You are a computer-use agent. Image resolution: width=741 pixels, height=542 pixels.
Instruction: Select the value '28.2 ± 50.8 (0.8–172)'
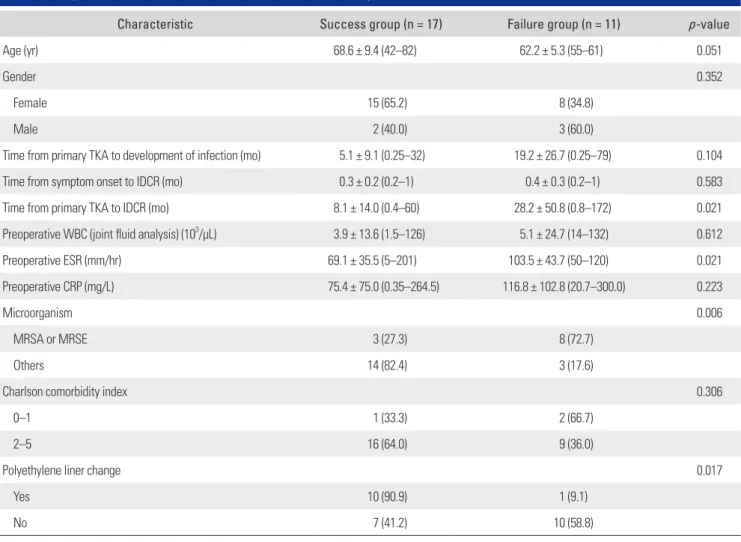(562, 208)
